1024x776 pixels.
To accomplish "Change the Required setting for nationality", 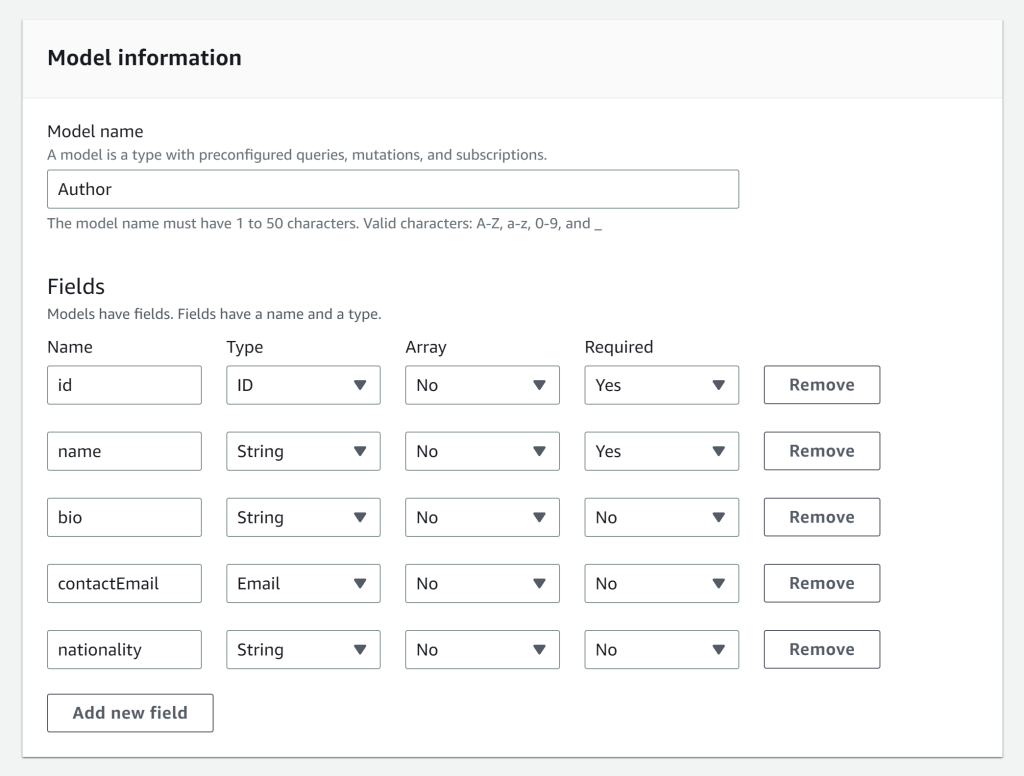I will pyautogui.click(x=661, y=649).
